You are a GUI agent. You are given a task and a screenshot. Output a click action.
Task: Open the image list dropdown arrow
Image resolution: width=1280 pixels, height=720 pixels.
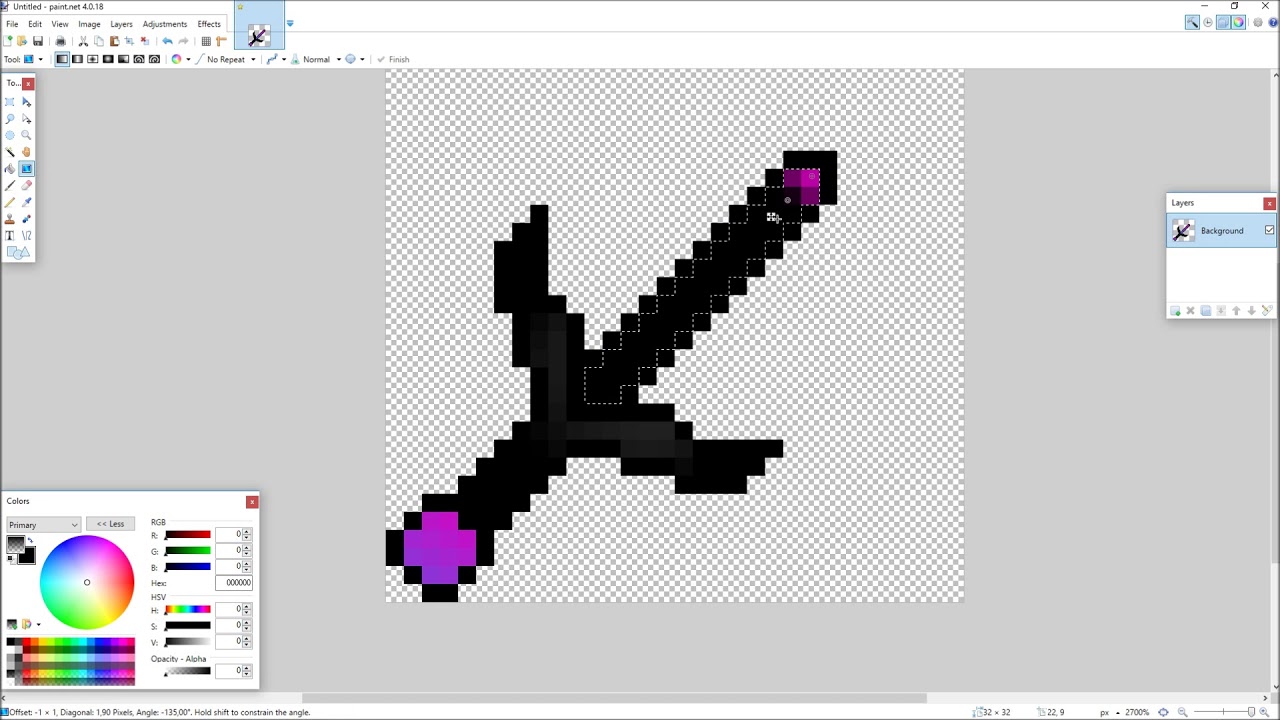[x=290, y=23]
